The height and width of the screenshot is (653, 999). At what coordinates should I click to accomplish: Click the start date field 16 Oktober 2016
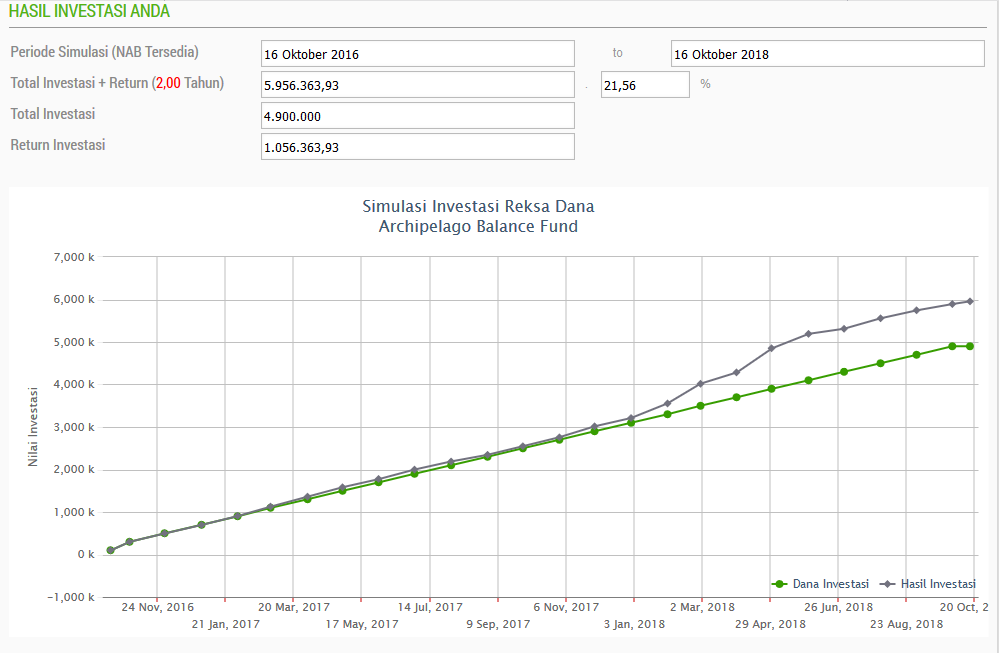417,54
